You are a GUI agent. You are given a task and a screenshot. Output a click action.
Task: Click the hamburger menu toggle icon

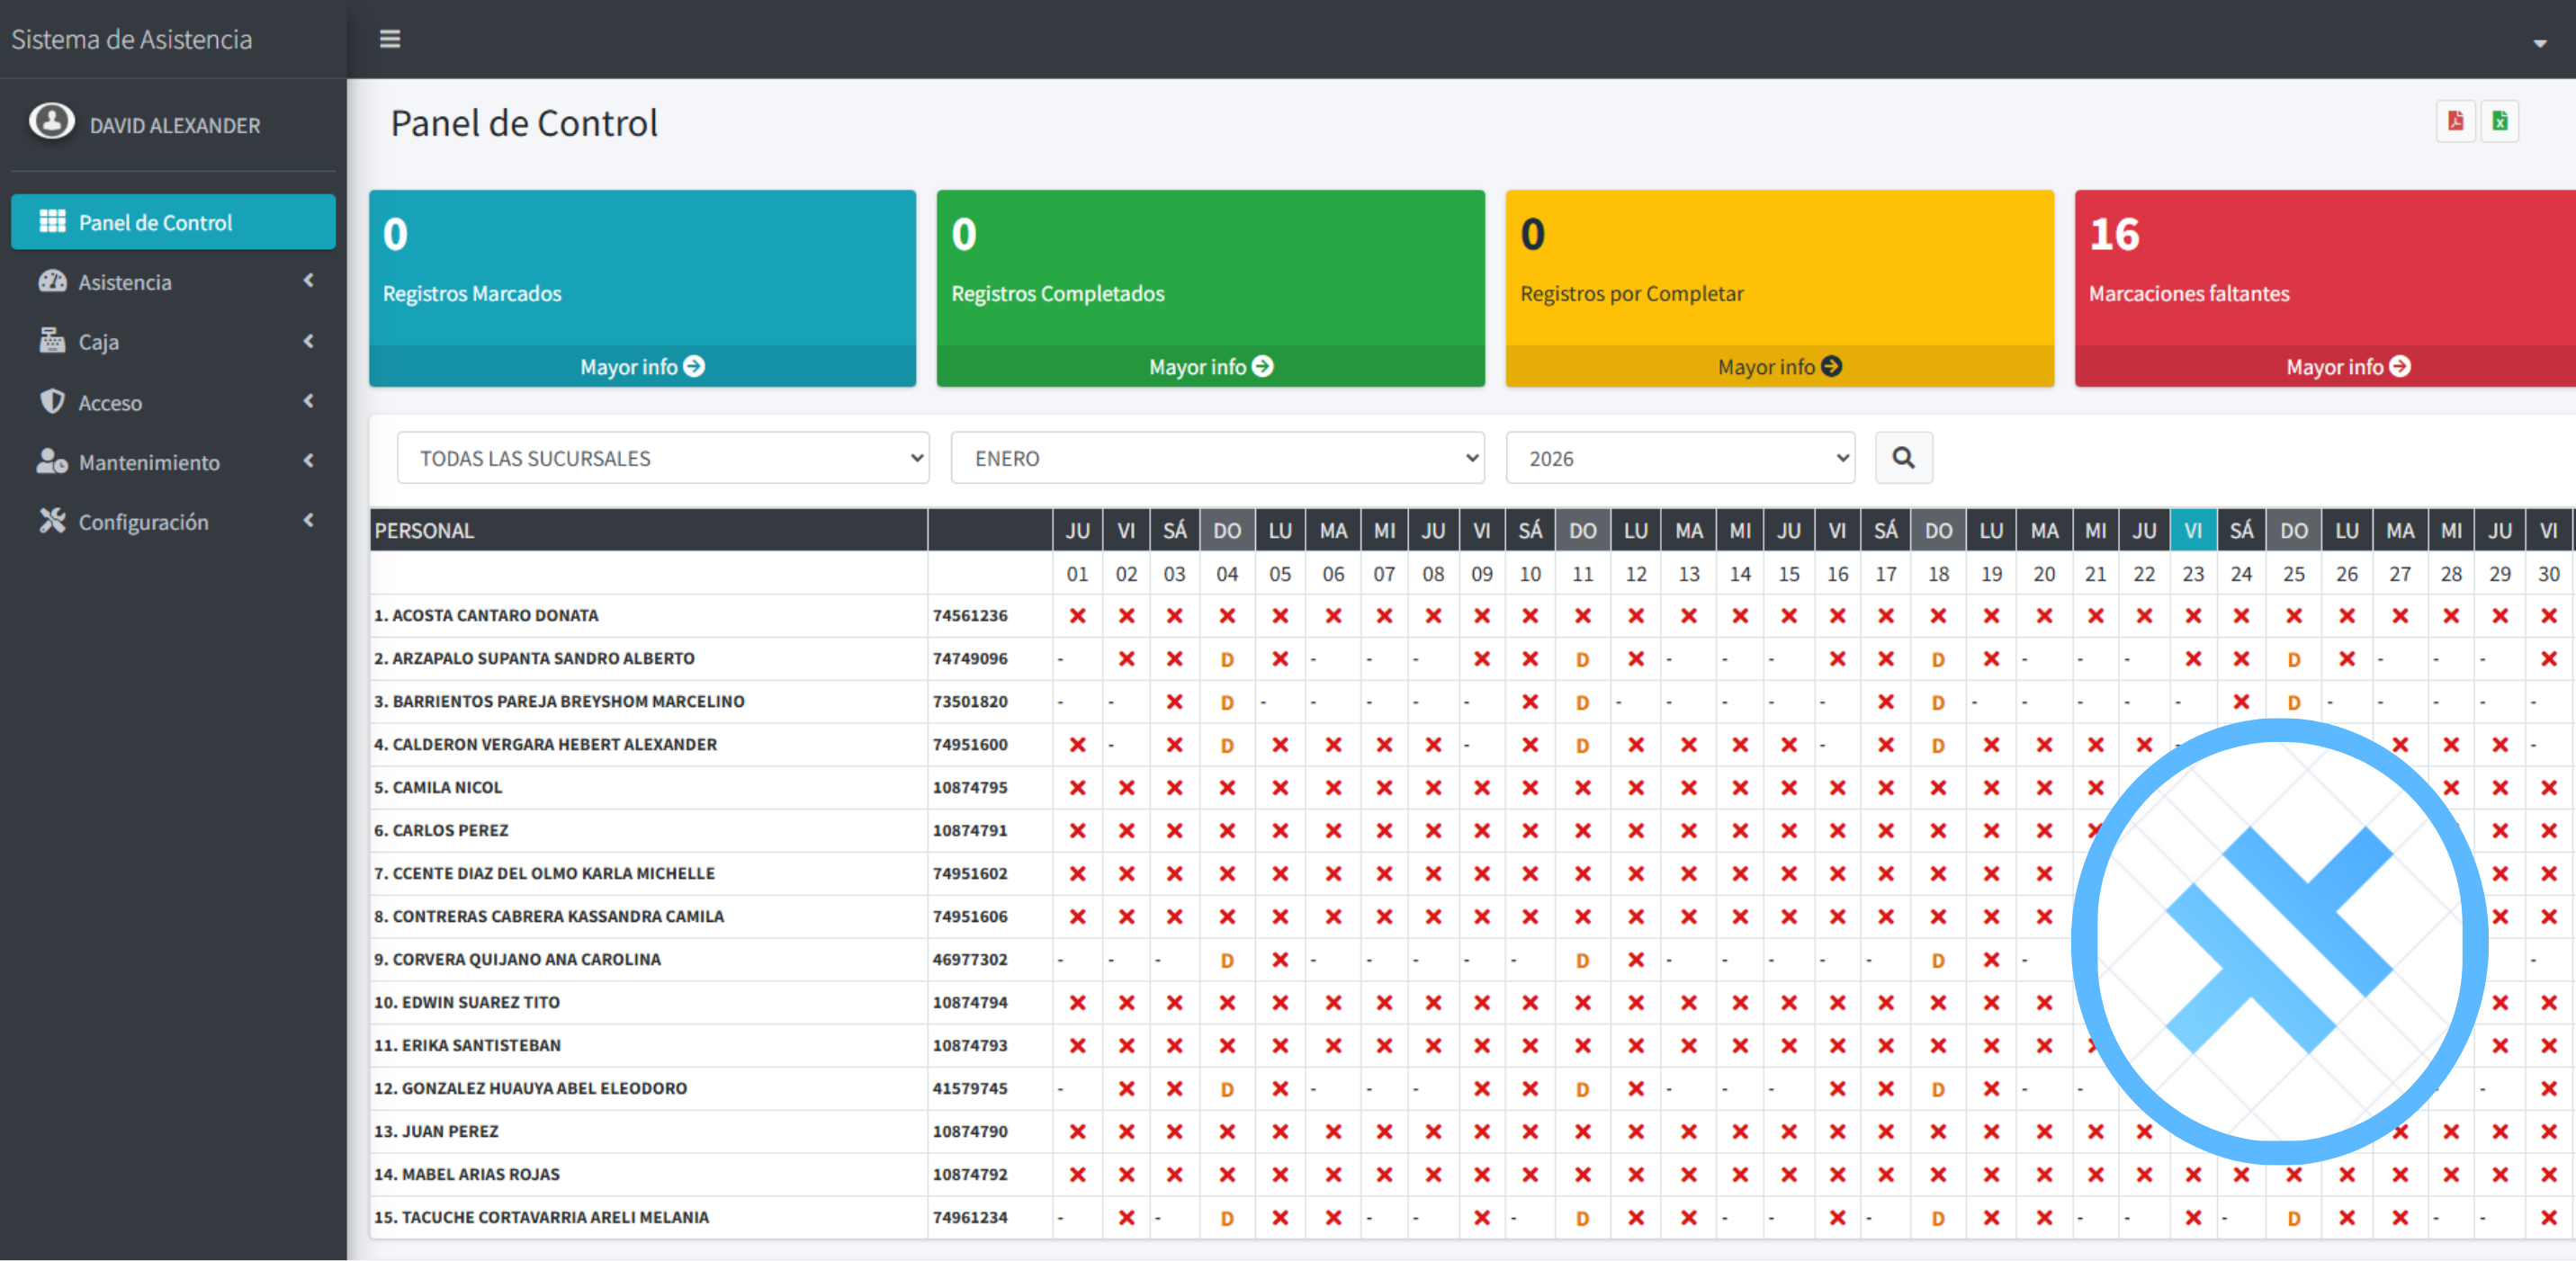[389, 39]
